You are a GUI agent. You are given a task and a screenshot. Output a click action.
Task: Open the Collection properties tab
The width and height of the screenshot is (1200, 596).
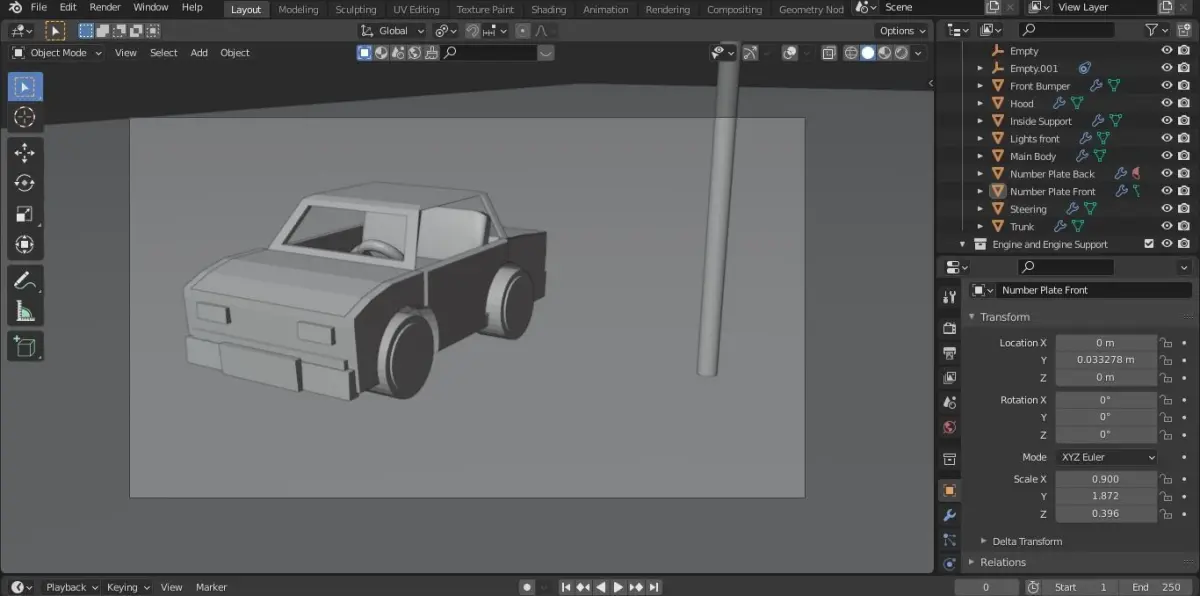tap(949, 459)
